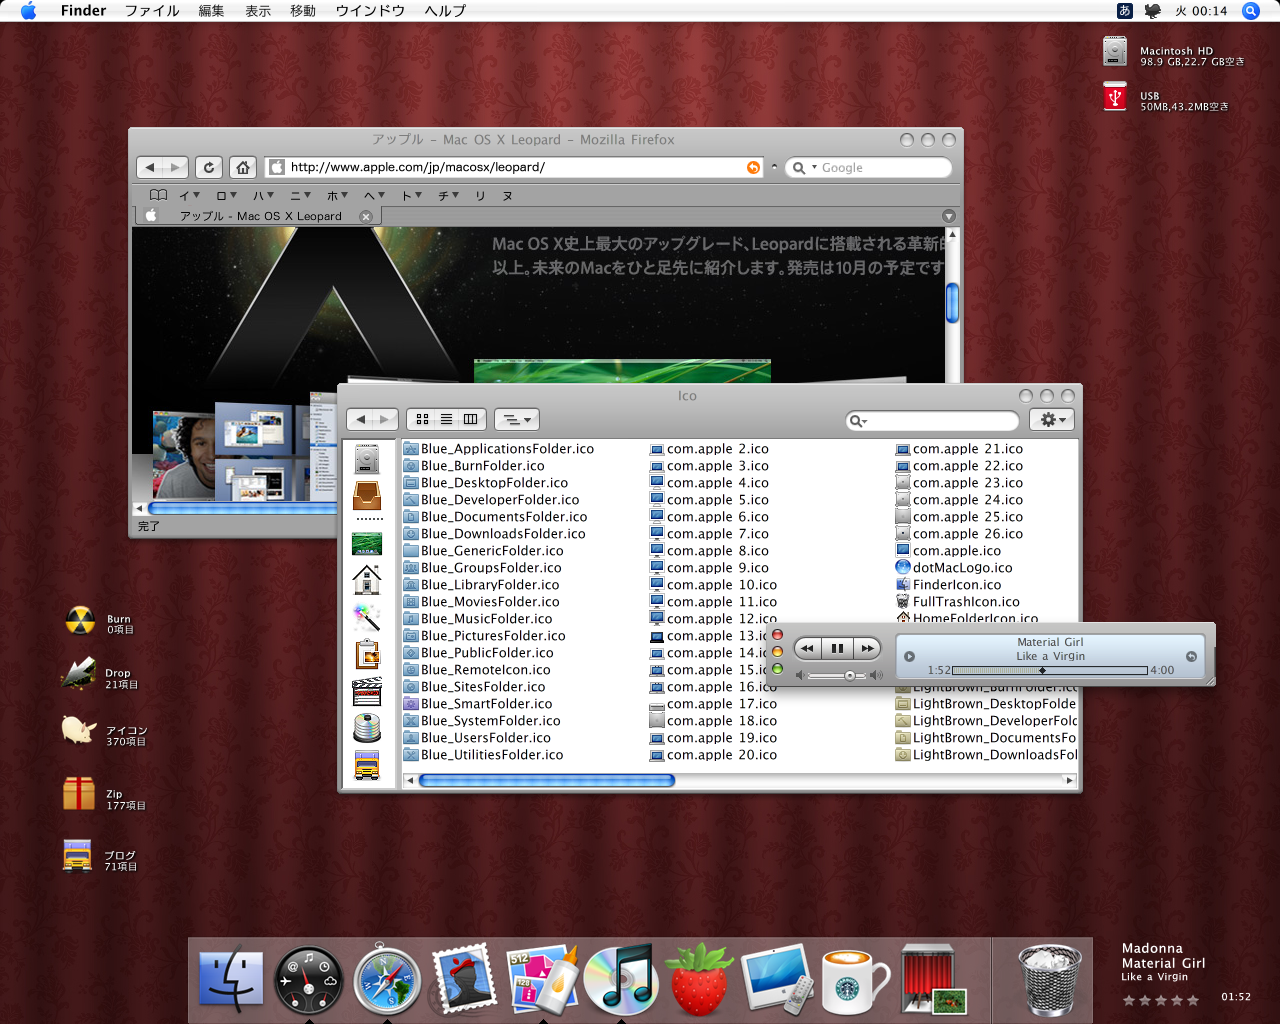
Task: Open the bookmarks book icon in Firefox toolbar
Action: (x=158, y=195)
